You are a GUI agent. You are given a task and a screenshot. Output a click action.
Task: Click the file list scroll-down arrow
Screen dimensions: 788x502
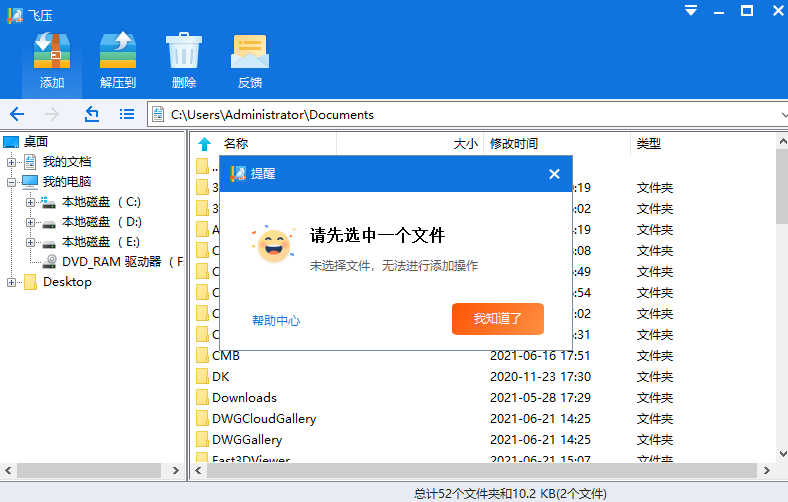point(782,454)
